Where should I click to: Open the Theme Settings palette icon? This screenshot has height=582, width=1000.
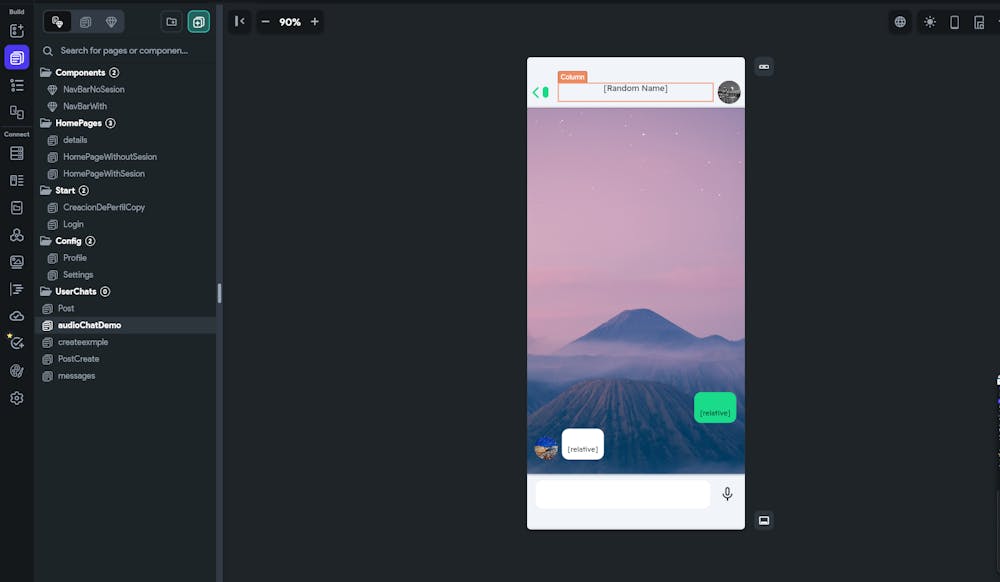click(x=17, y=371)
